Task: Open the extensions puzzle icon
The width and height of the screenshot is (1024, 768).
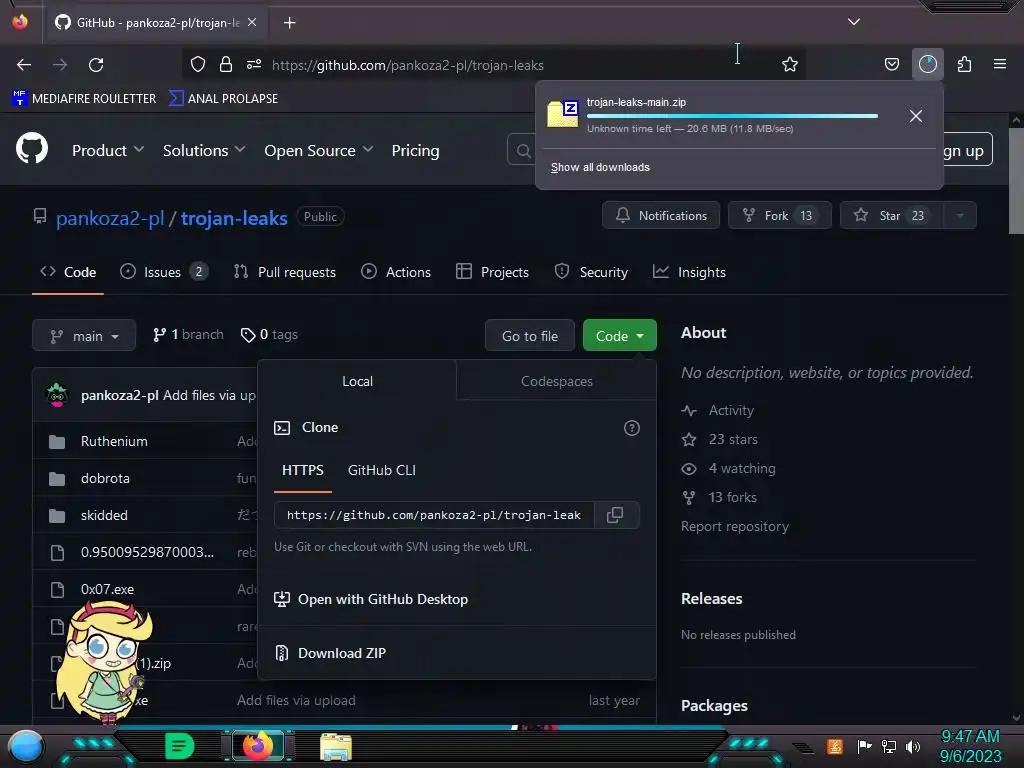Action: point(964,64)
